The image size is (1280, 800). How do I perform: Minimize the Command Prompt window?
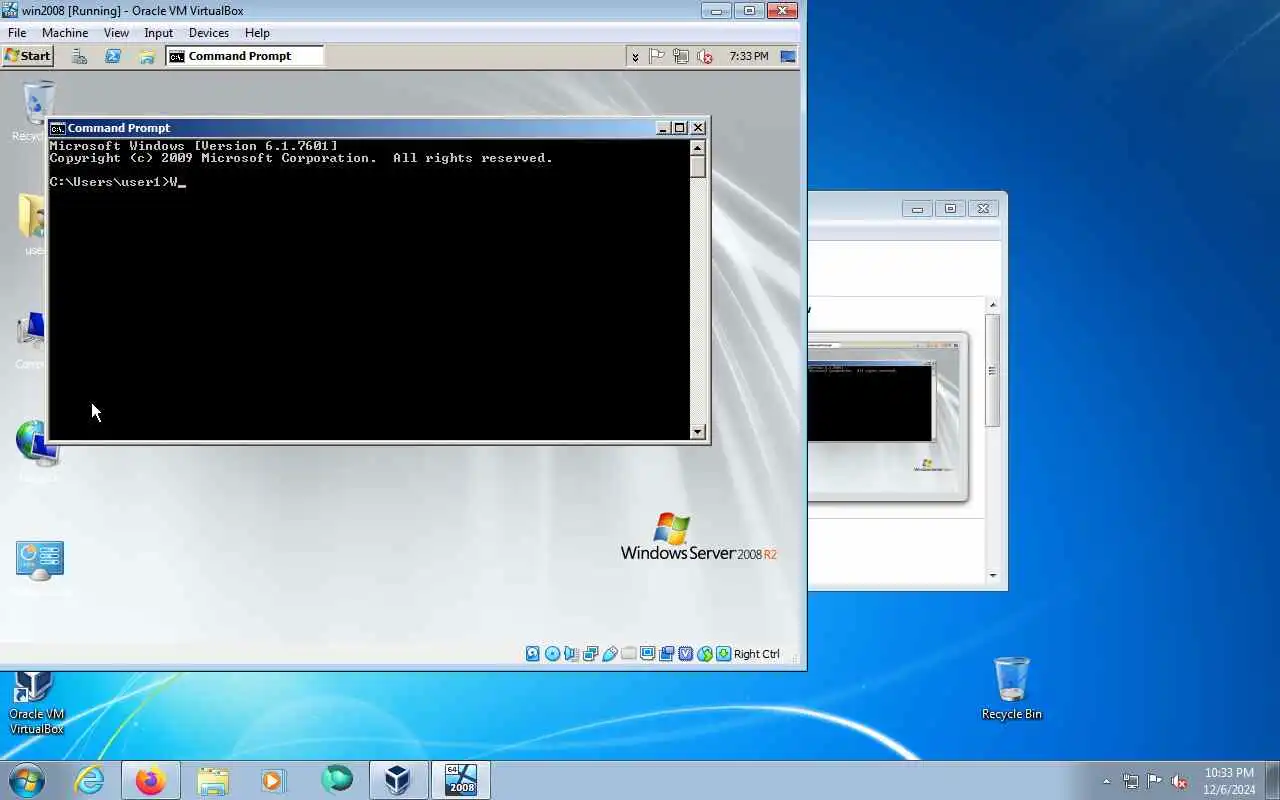pos(663,128)
